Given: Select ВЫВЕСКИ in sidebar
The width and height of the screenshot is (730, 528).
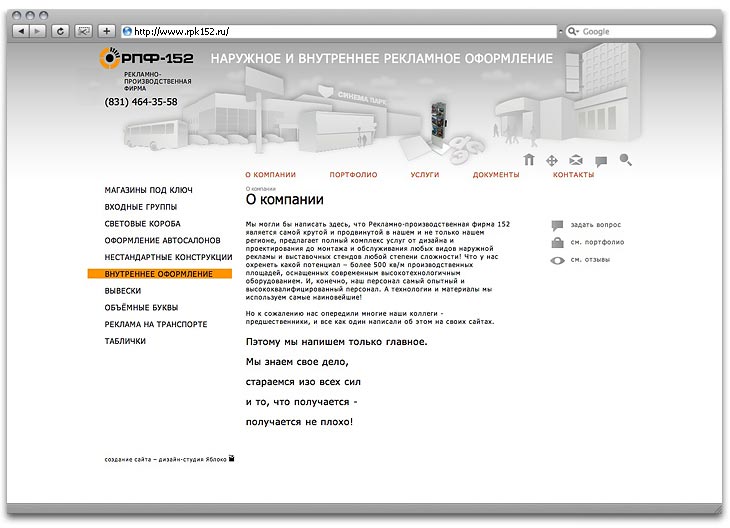Looking at the screenshot, I should click(122, 291).
